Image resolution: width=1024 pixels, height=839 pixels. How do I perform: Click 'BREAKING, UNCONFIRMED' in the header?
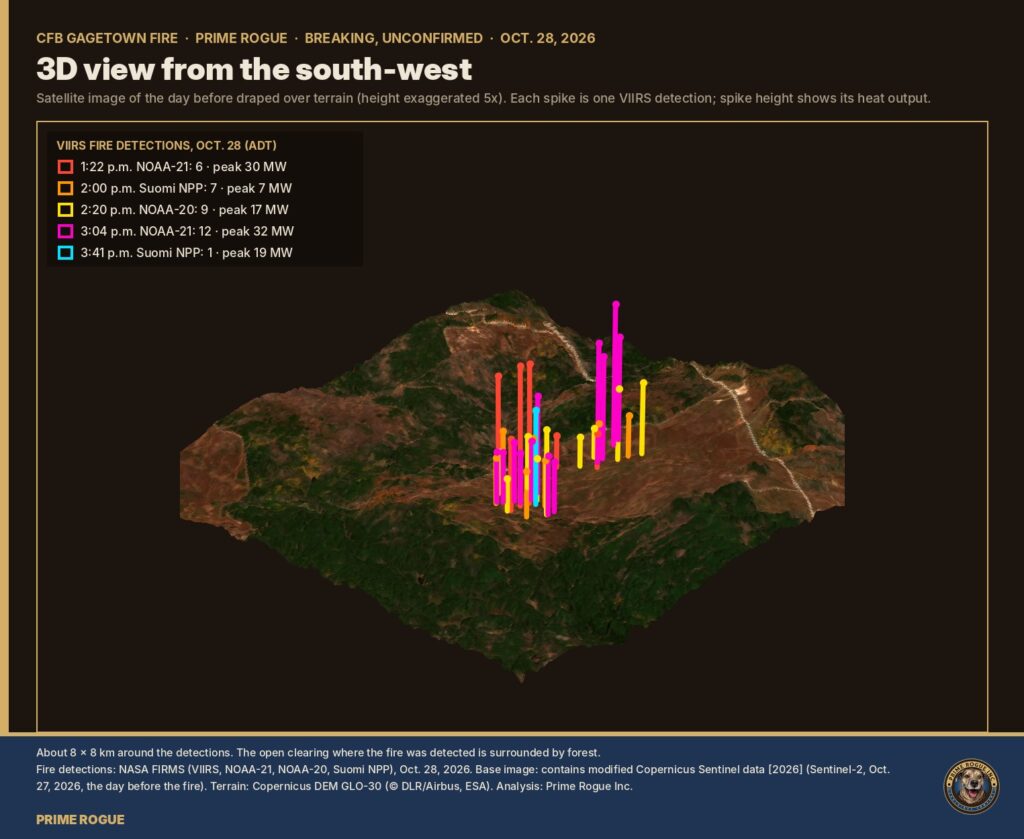[x=394, y=38]
